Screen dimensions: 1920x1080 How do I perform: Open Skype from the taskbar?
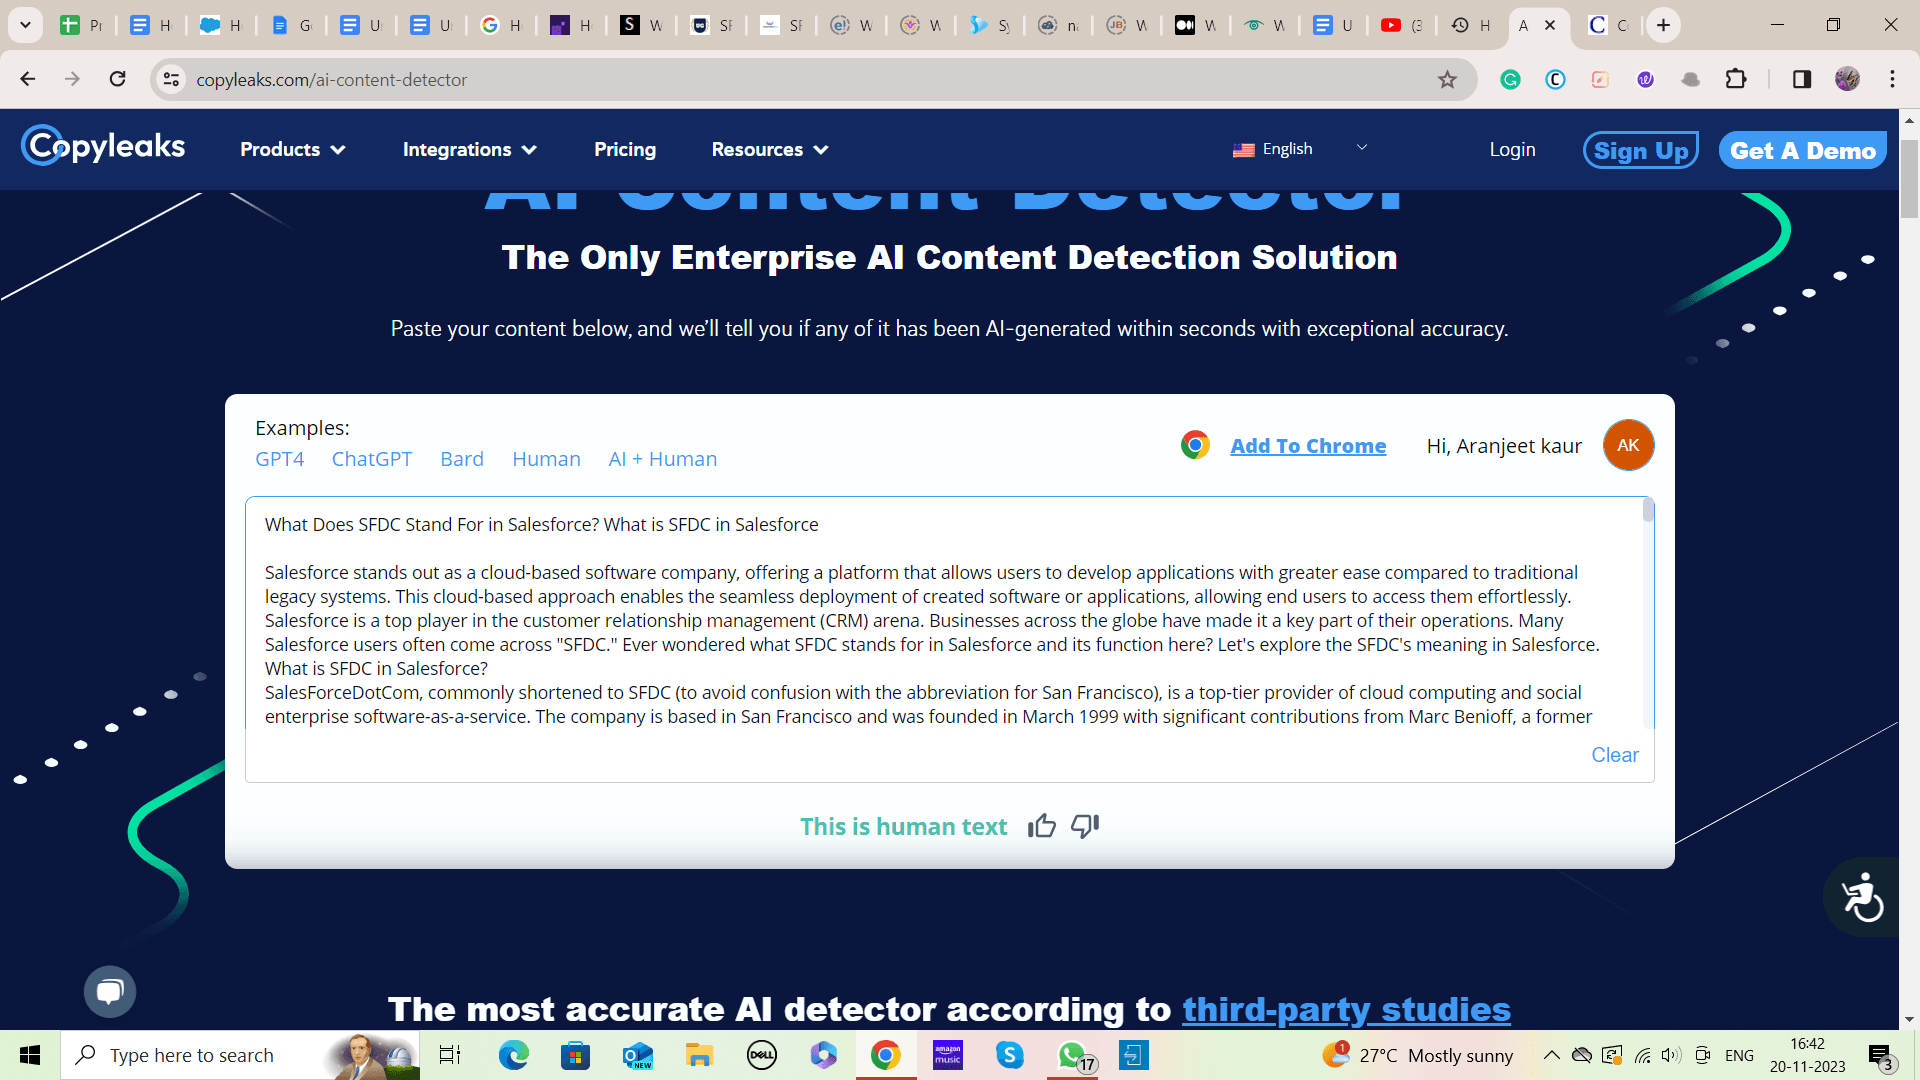[x=1009, y=1055]
